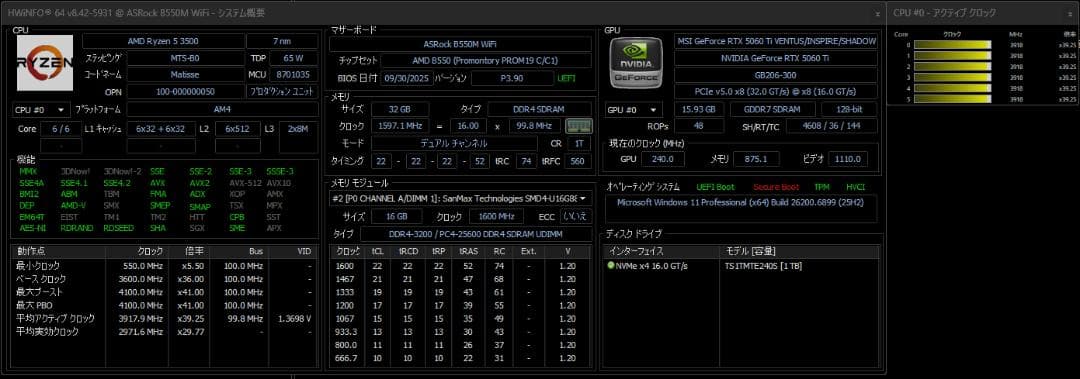Click the average effective clock 2971.6 MHz
Viewport: 1080px width, 379px height.
[x=142, y=331]
